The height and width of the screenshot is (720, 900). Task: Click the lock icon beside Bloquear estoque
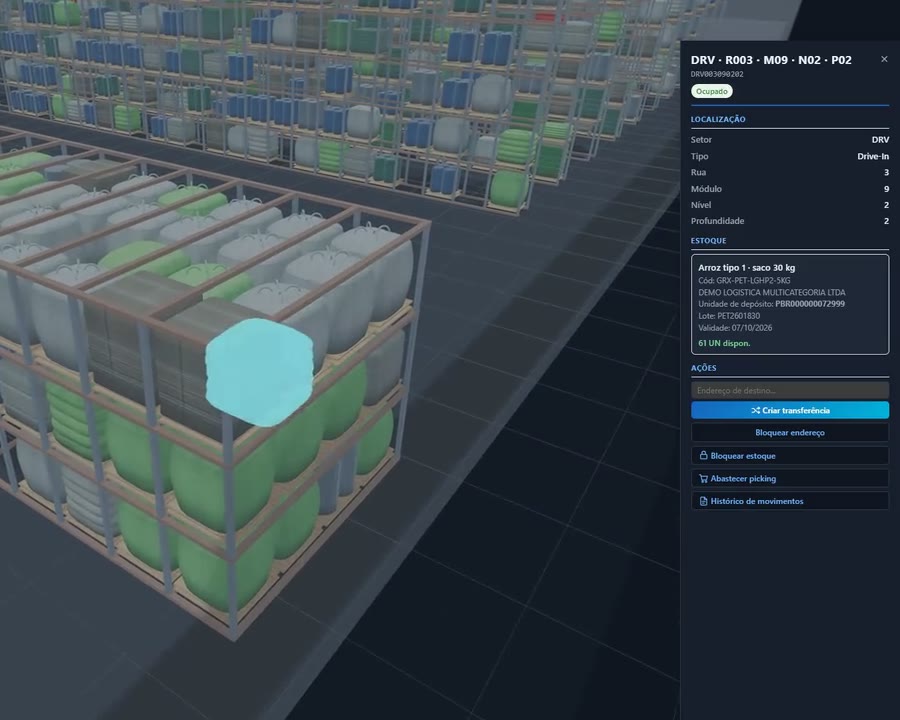[703, 455]
